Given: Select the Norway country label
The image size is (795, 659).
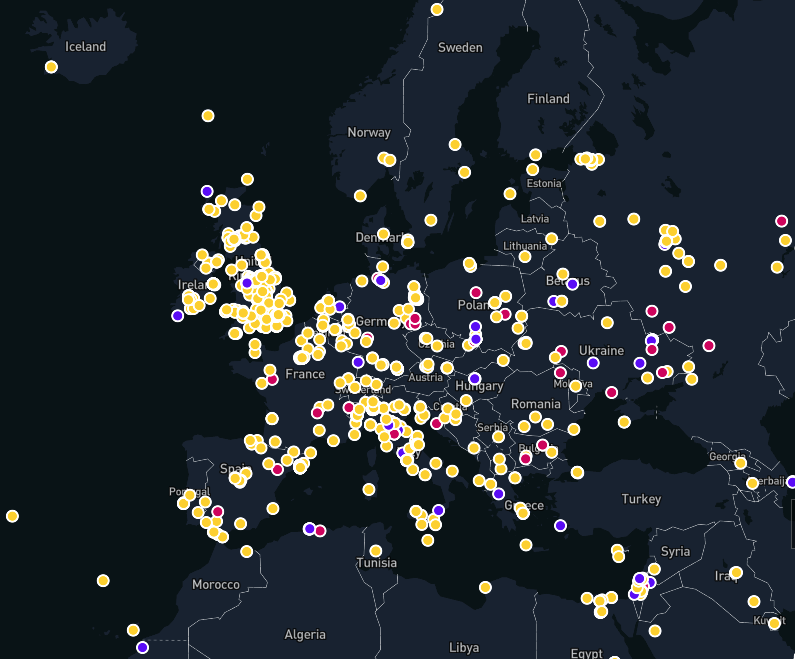Looking at the screenshot, I should 369,132.
